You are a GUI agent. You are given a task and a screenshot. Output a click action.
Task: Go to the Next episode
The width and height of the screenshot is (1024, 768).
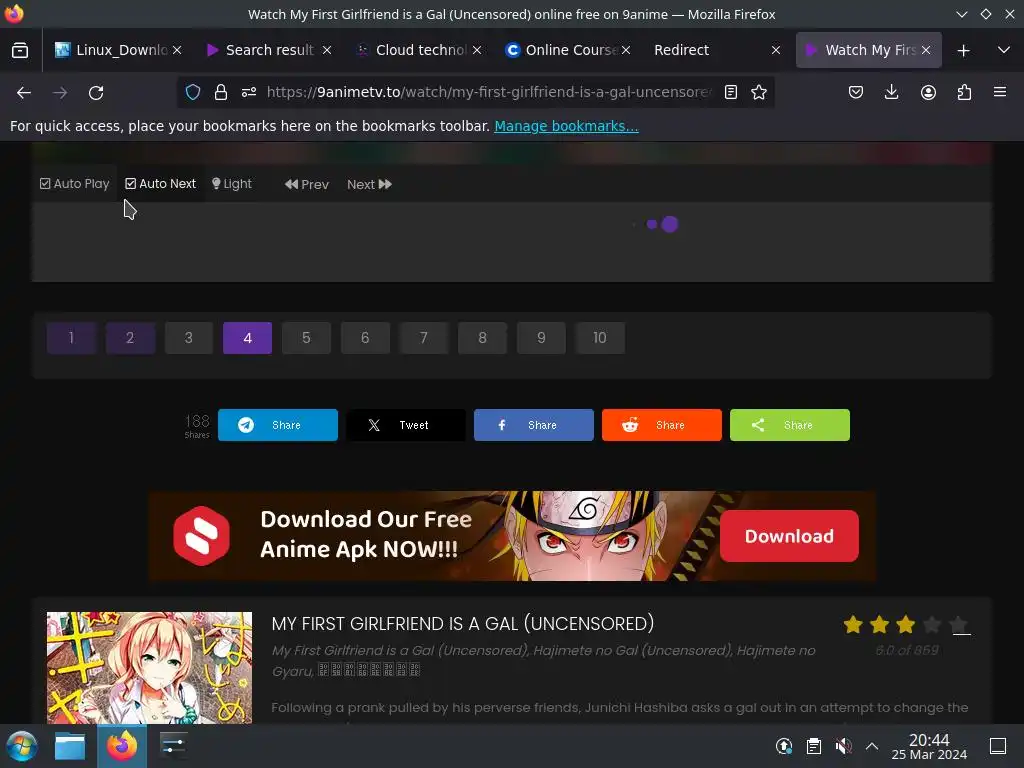coord(370,185)
